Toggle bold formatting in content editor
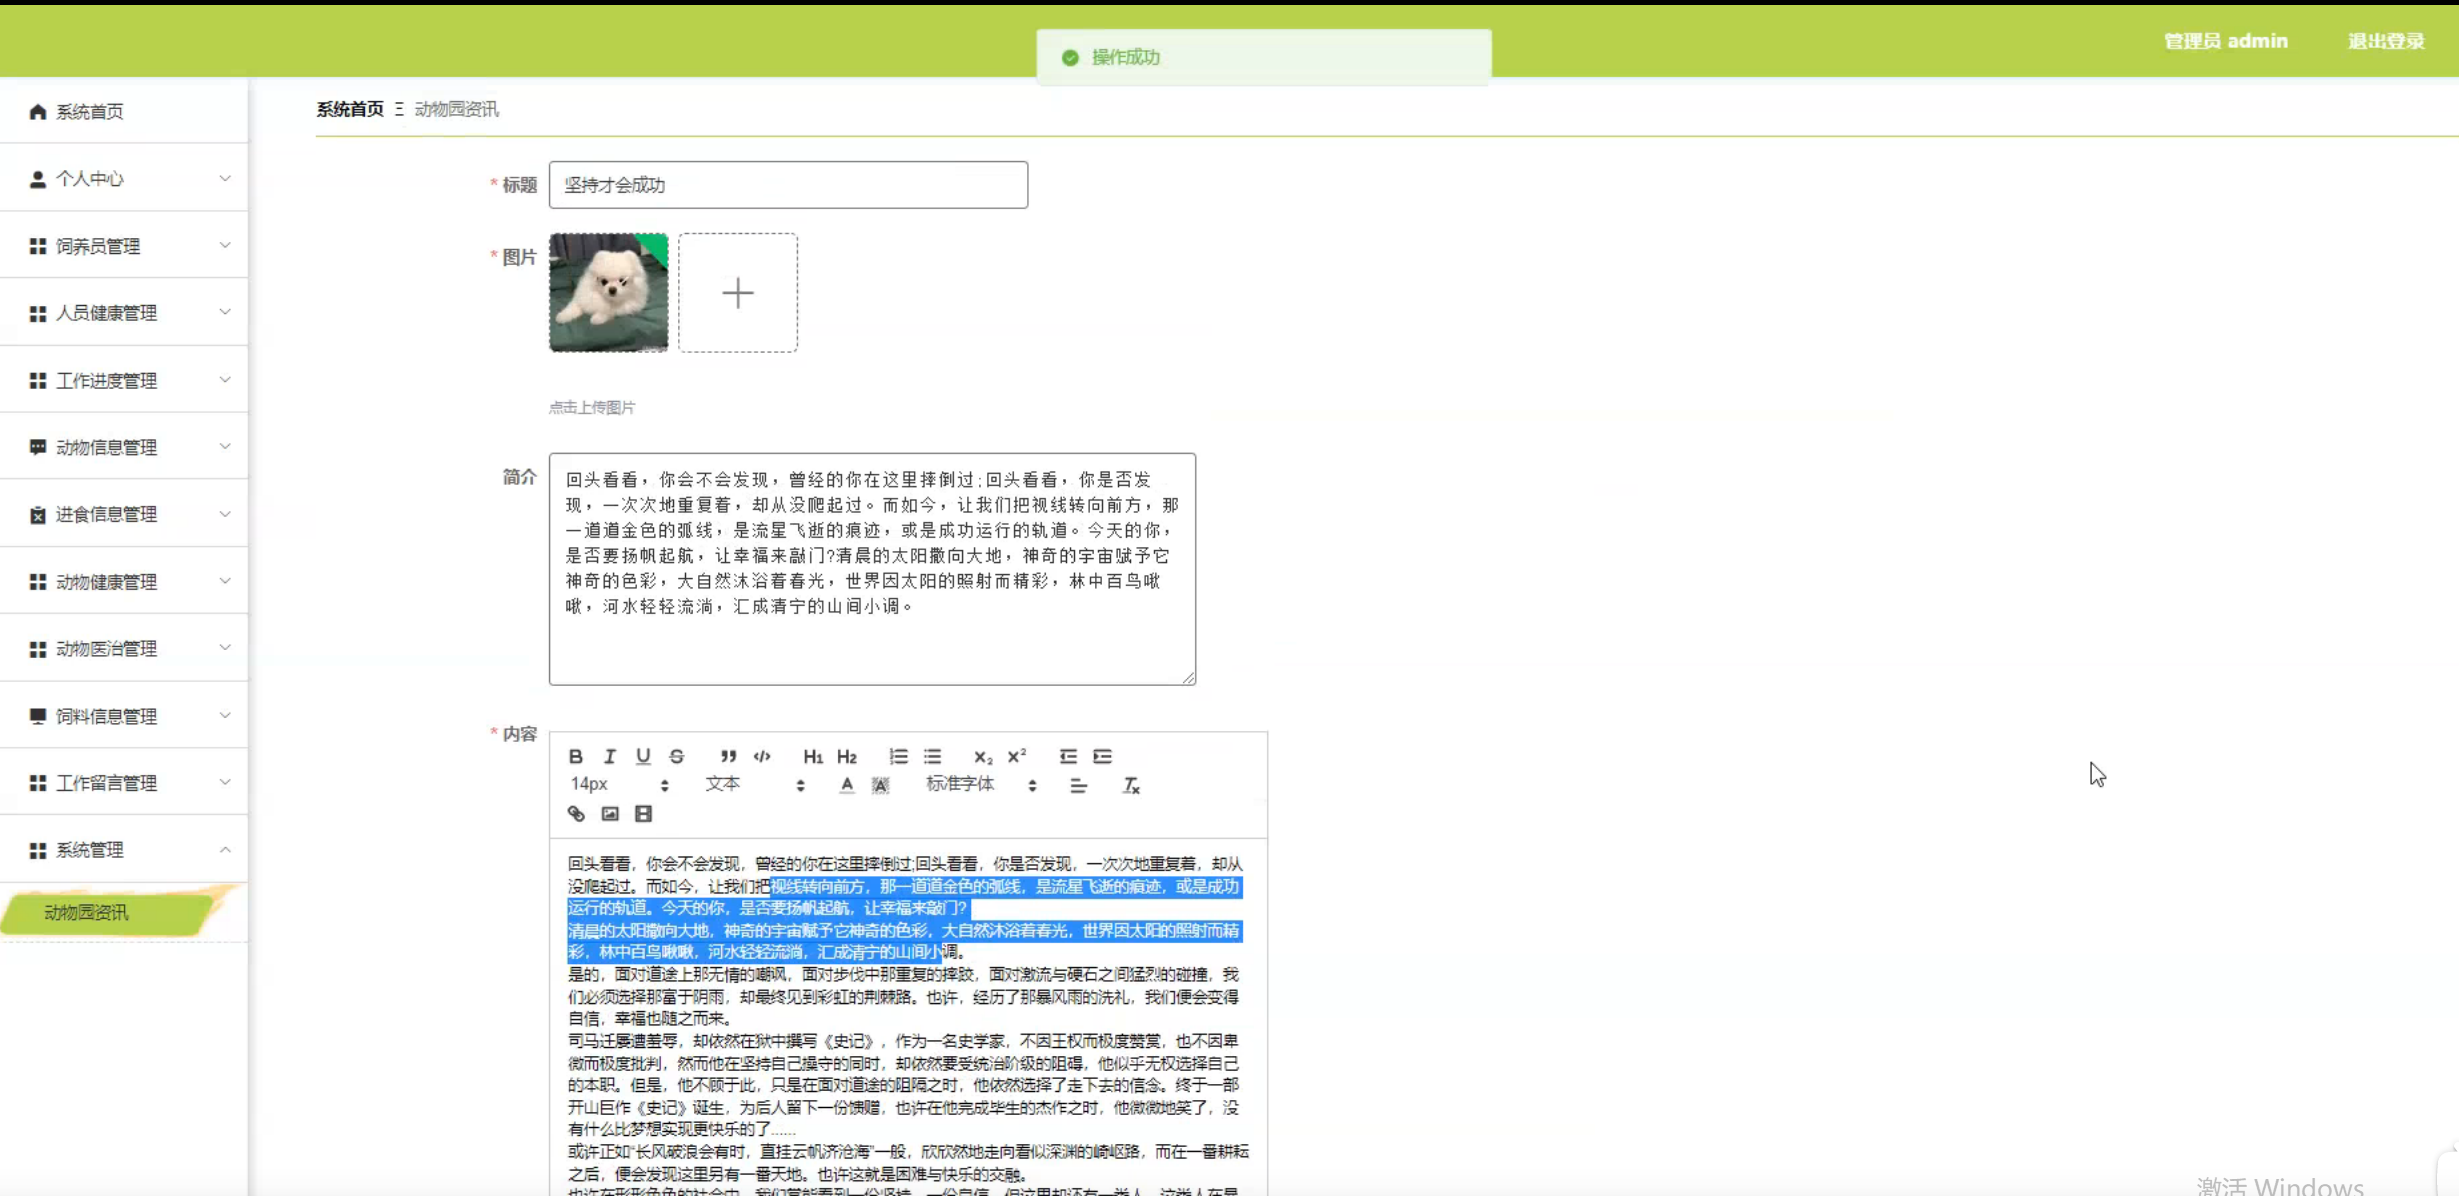 click(575, 756)
